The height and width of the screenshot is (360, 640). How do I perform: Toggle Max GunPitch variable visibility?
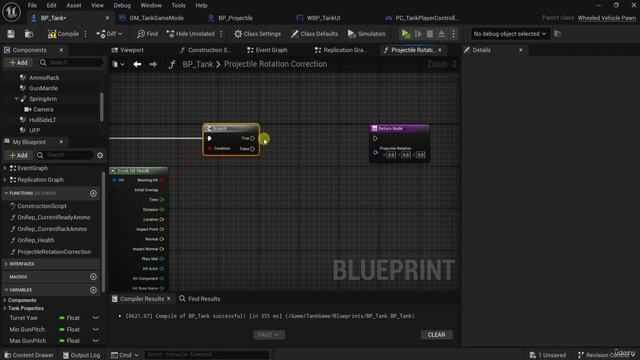[96, 340]
